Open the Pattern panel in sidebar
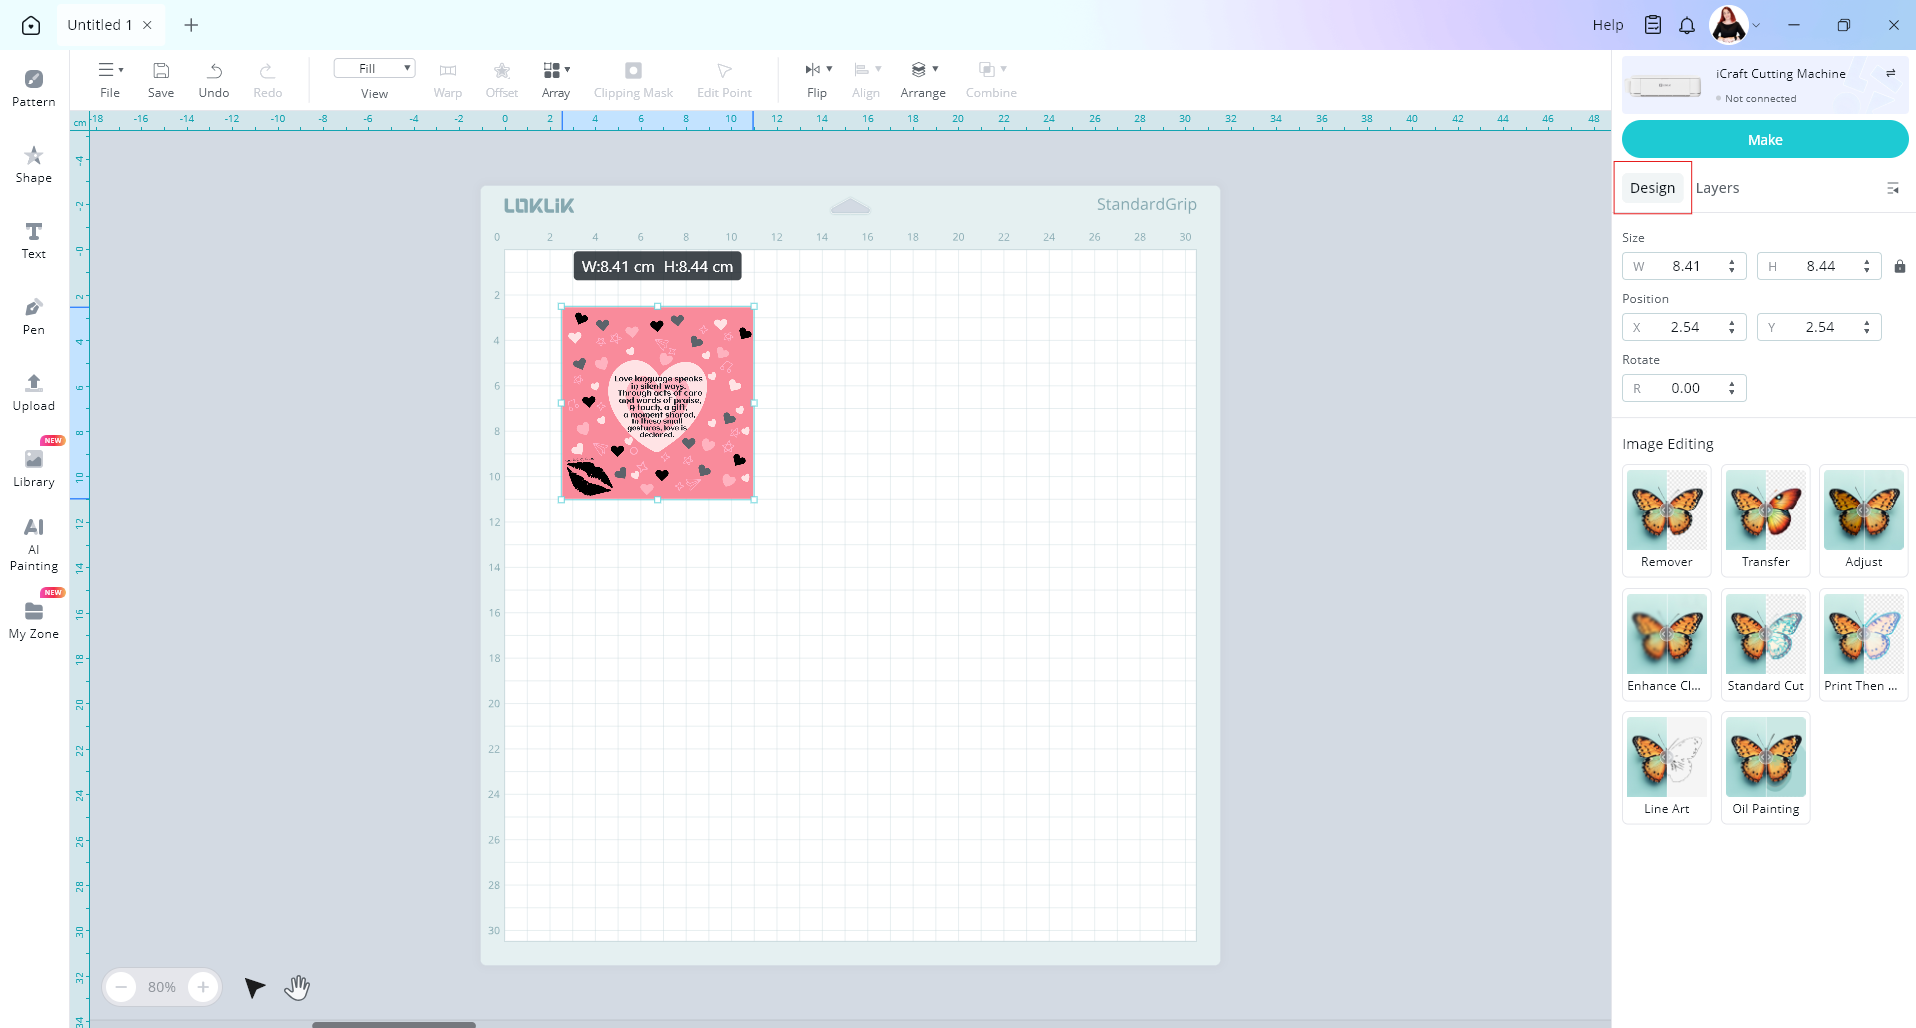 pos(34,87)
